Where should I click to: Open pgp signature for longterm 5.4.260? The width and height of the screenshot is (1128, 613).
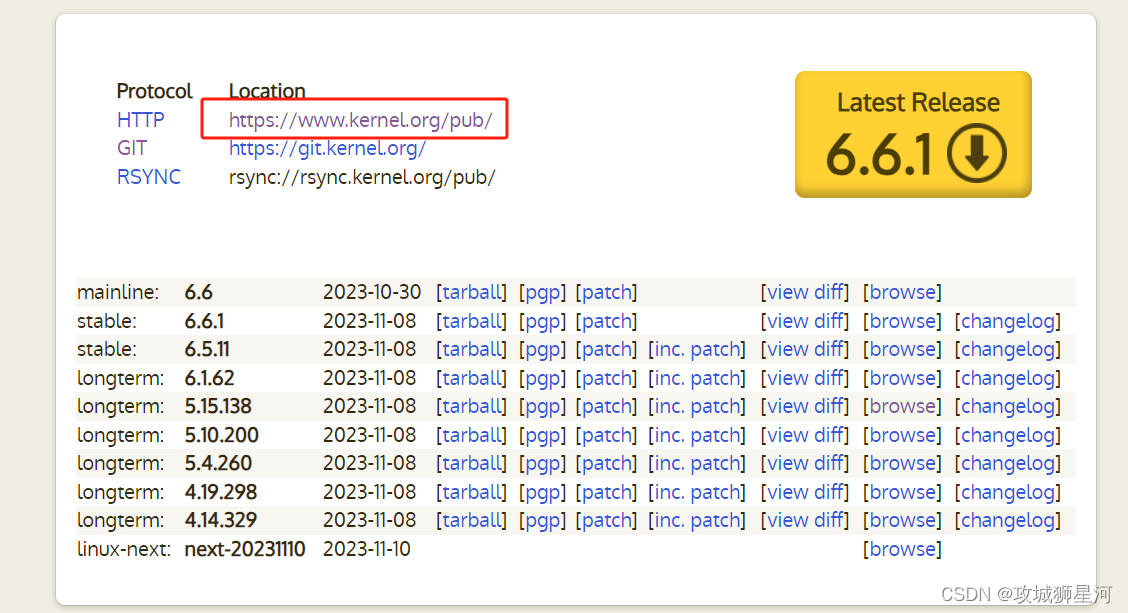click(542, 463)
